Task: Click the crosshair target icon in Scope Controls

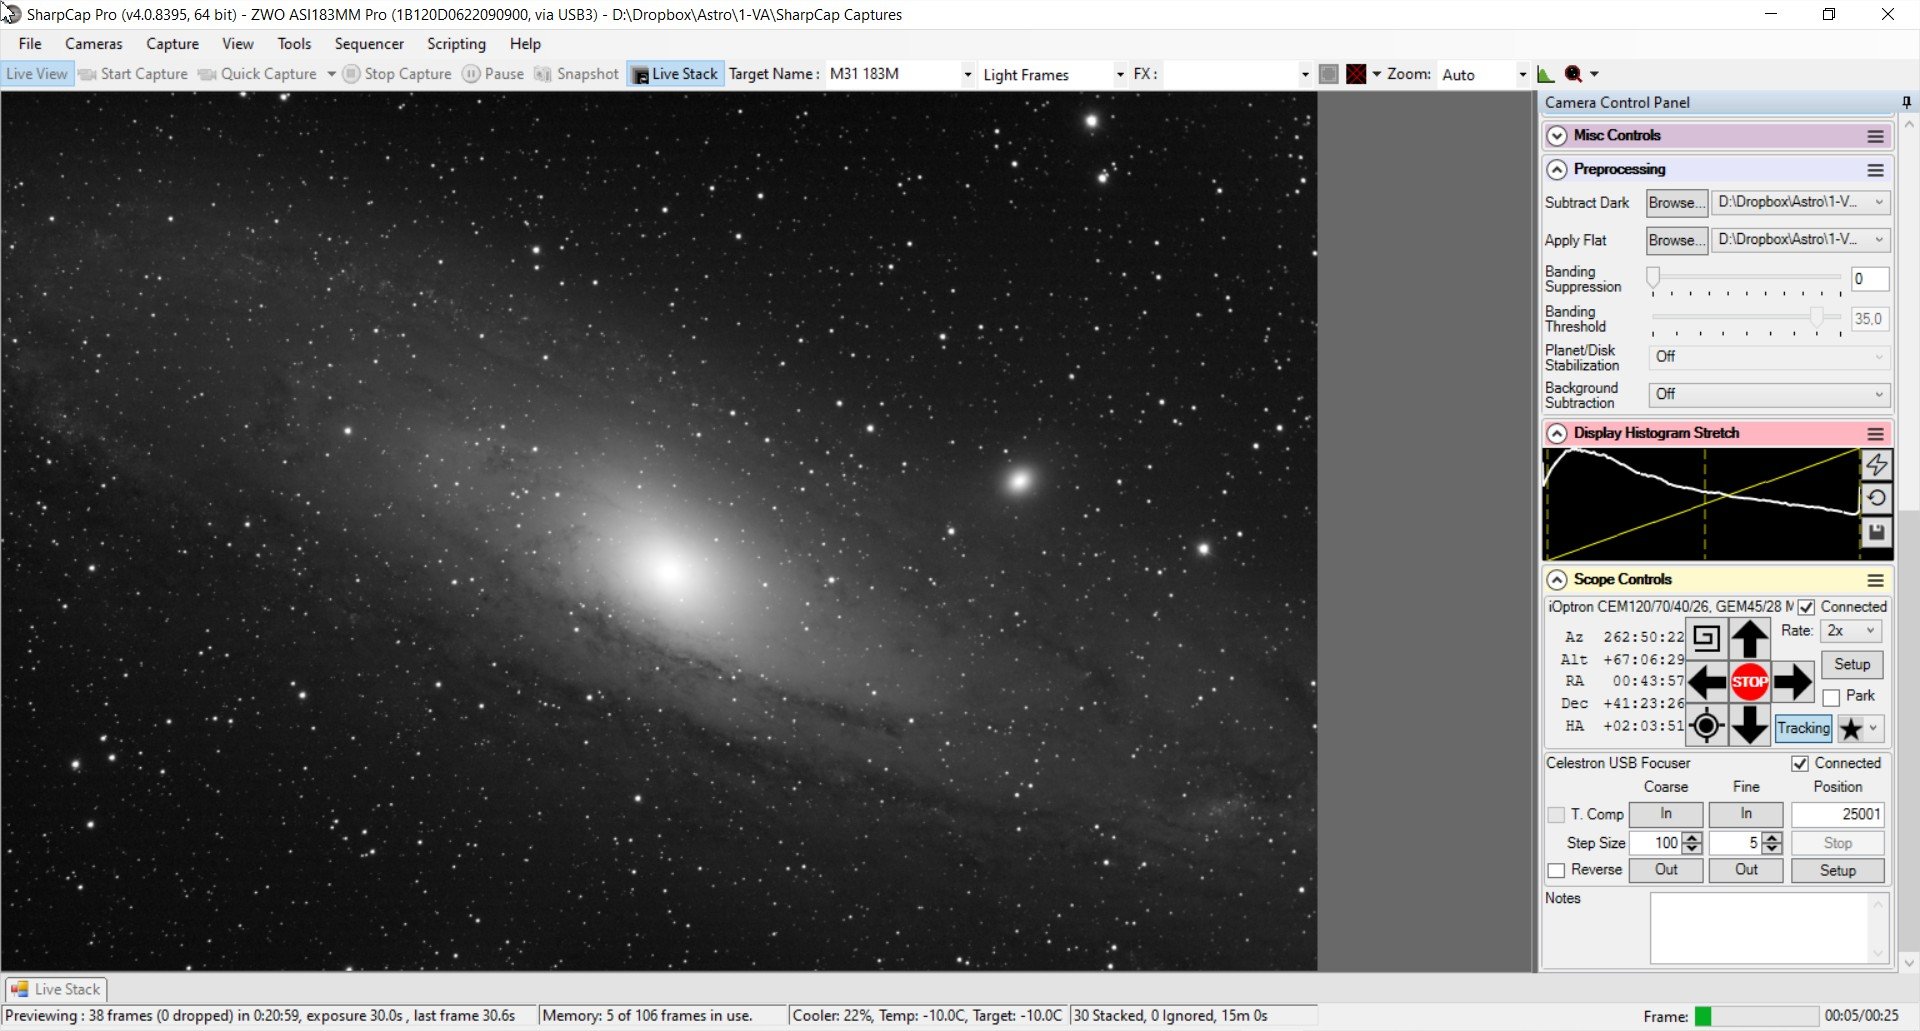Action: point(1706,726)
